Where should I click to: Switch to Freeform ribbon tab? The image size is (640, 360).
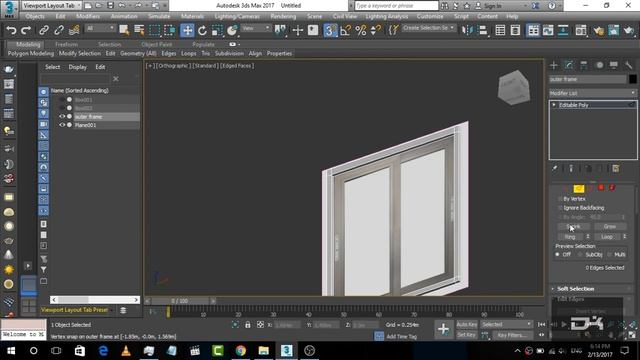(66, 44)
